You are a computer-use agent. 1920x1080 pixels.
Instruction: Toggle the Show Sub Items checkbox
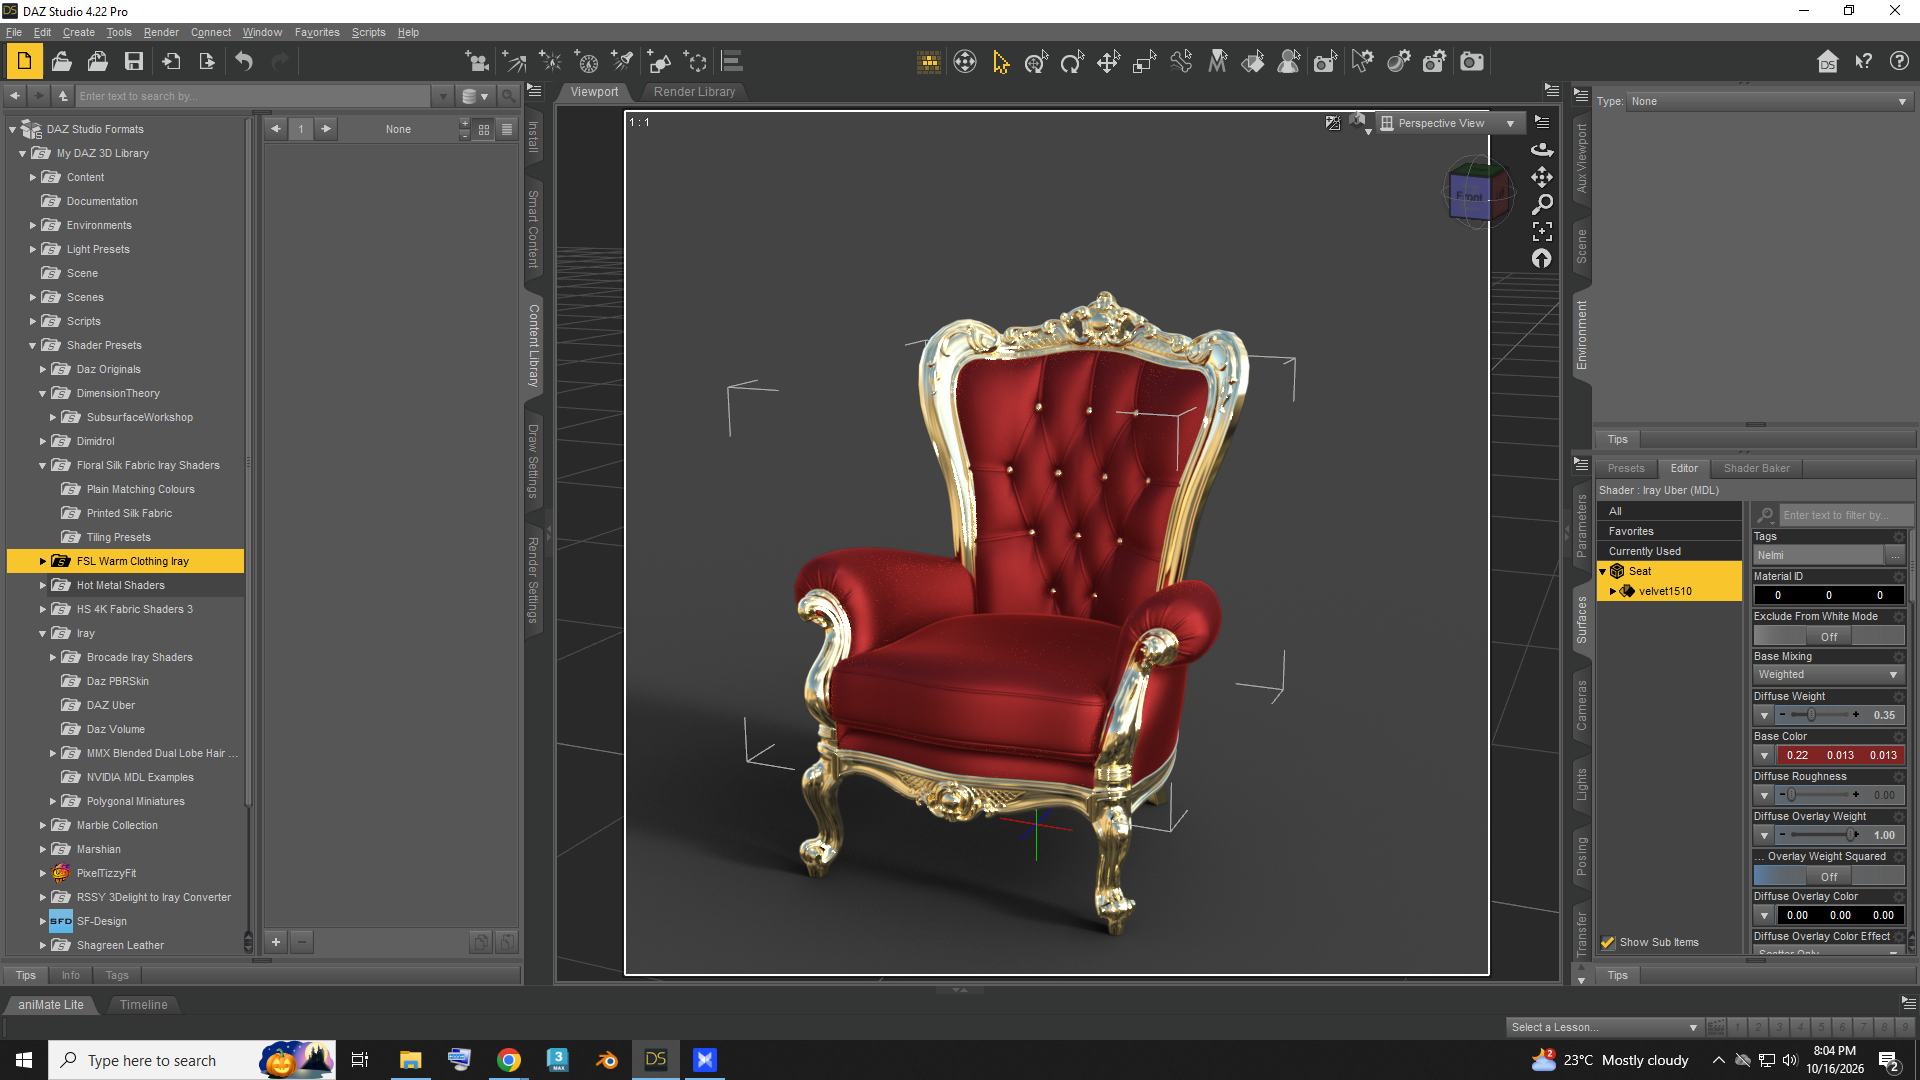coord(1608,942)
